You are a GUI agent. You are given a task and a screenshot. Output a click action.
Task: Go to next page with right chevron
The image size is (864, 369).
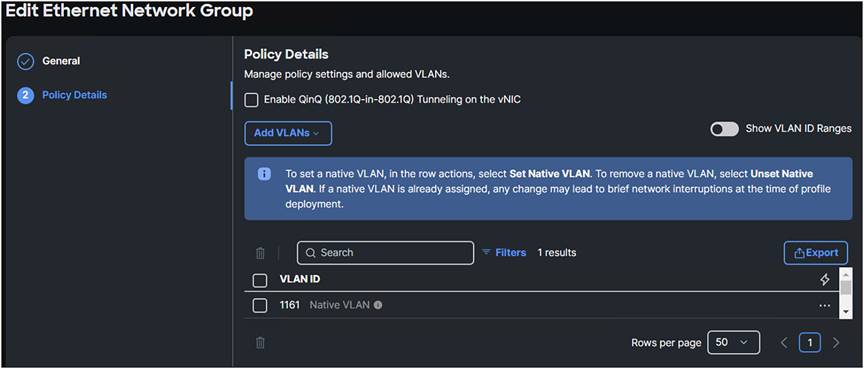[836, 343]
